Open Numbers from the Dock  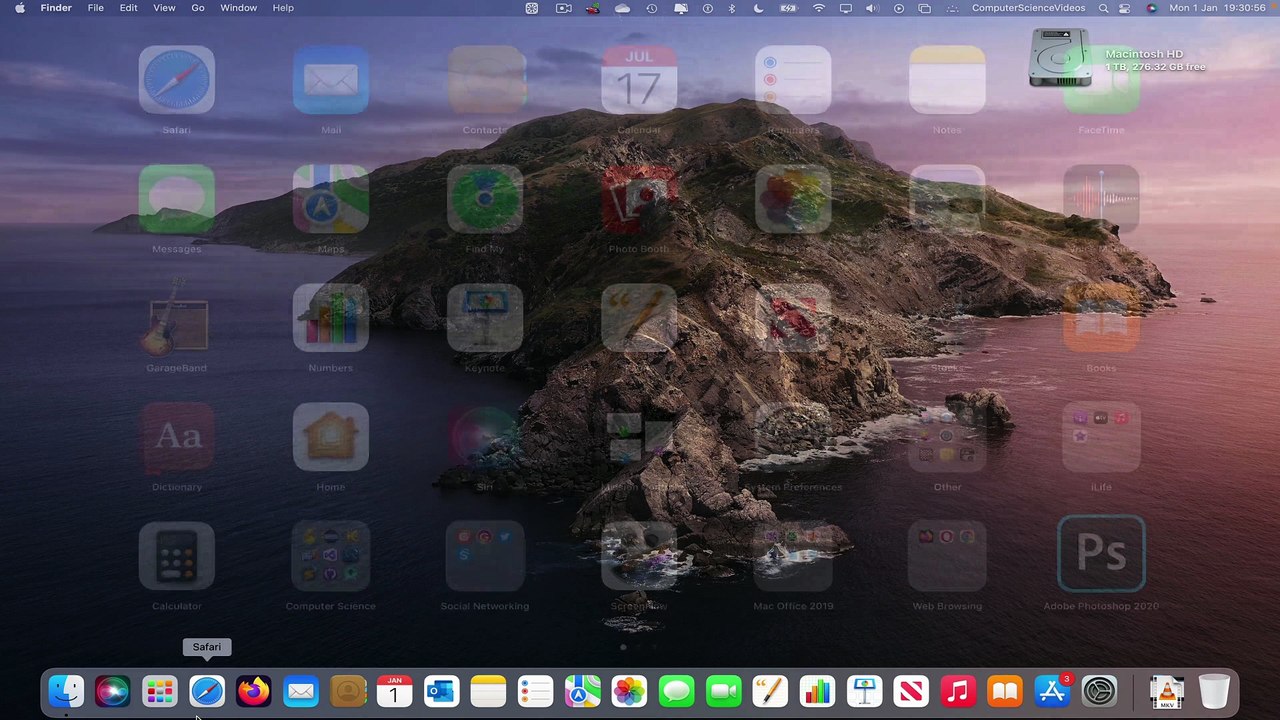818,691
